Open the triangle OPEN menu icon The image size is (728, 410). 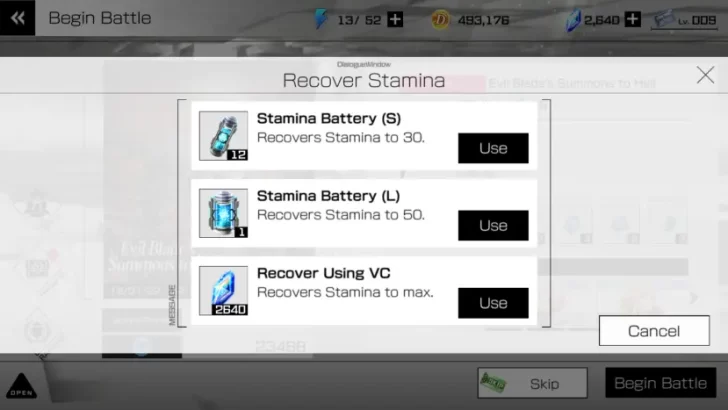21,386
